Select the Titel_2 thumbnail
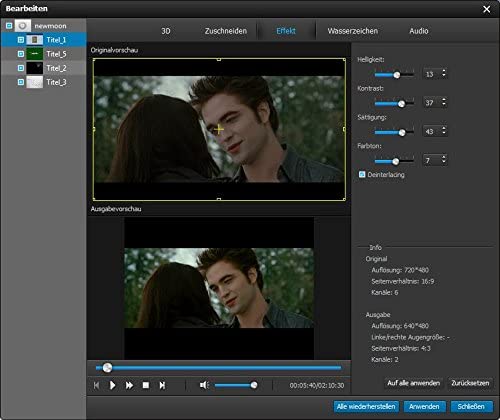Viewport: 500px width, 420px height. click(35, 68)
